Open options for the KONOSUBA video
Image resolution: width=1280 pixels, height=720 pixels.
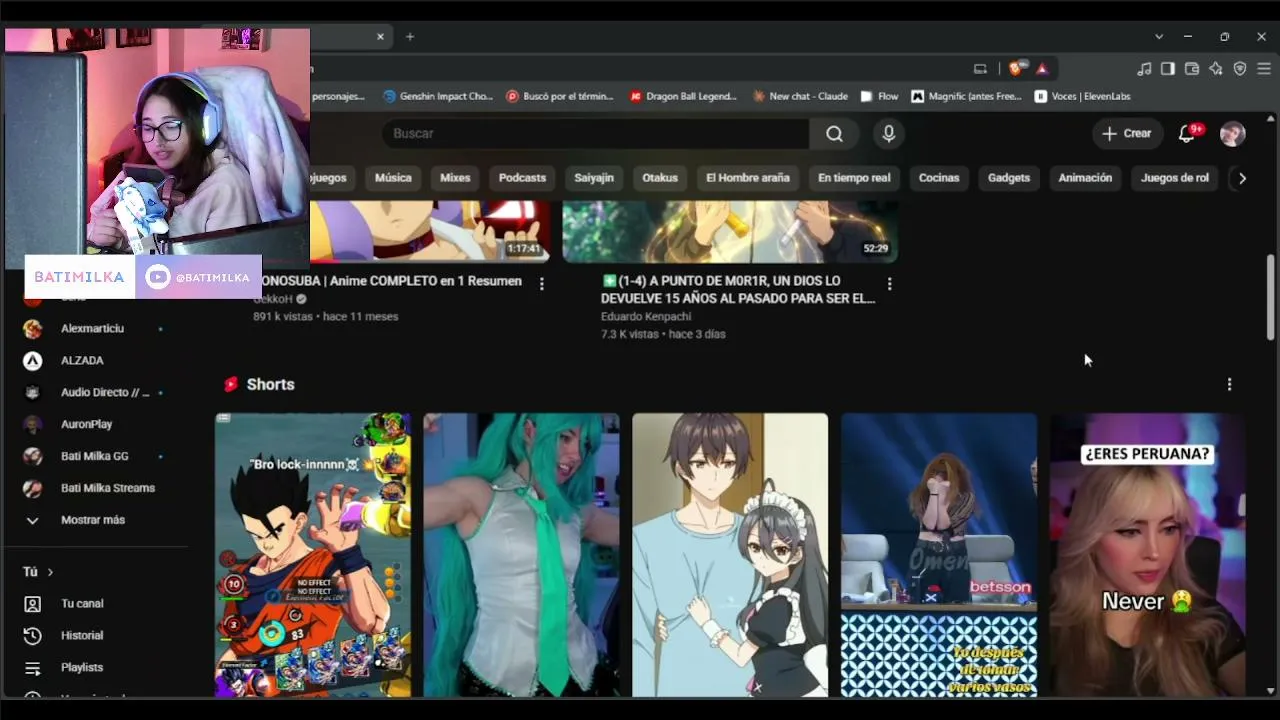click(x=541, y=284)
